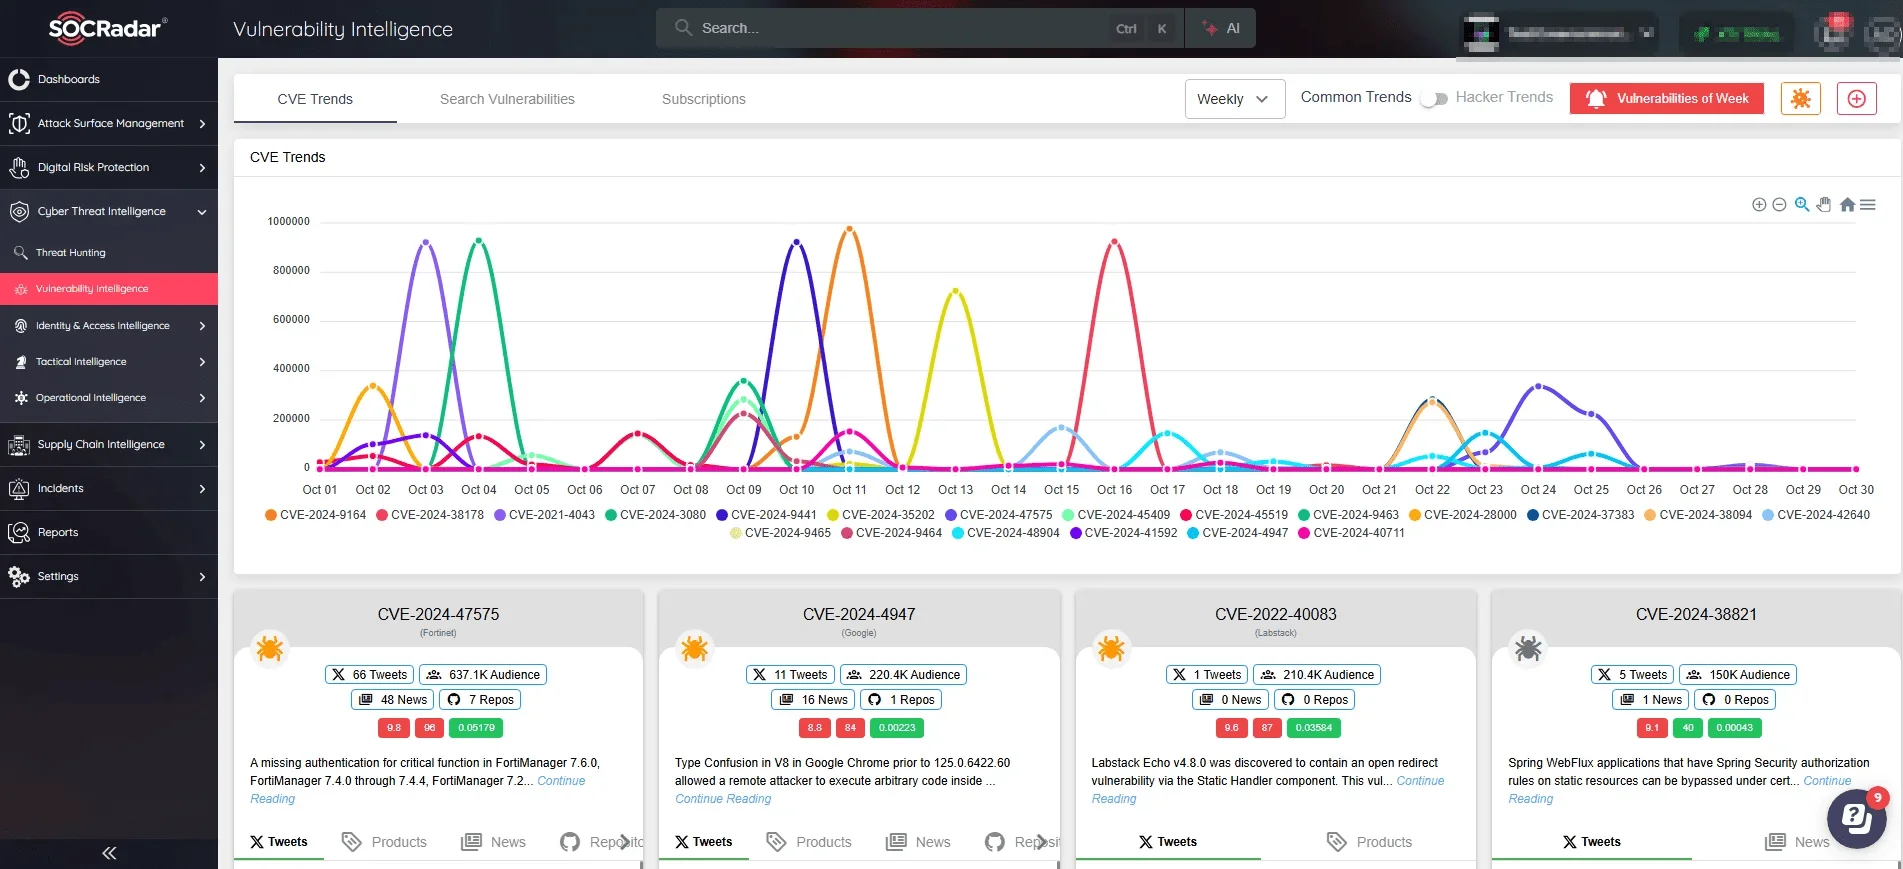The height and width of the screenshot is (869, 1903).
Task: Collapse Cyber Threat Intelligence menu
Action: pyautogui.click(x=108, y=211)
